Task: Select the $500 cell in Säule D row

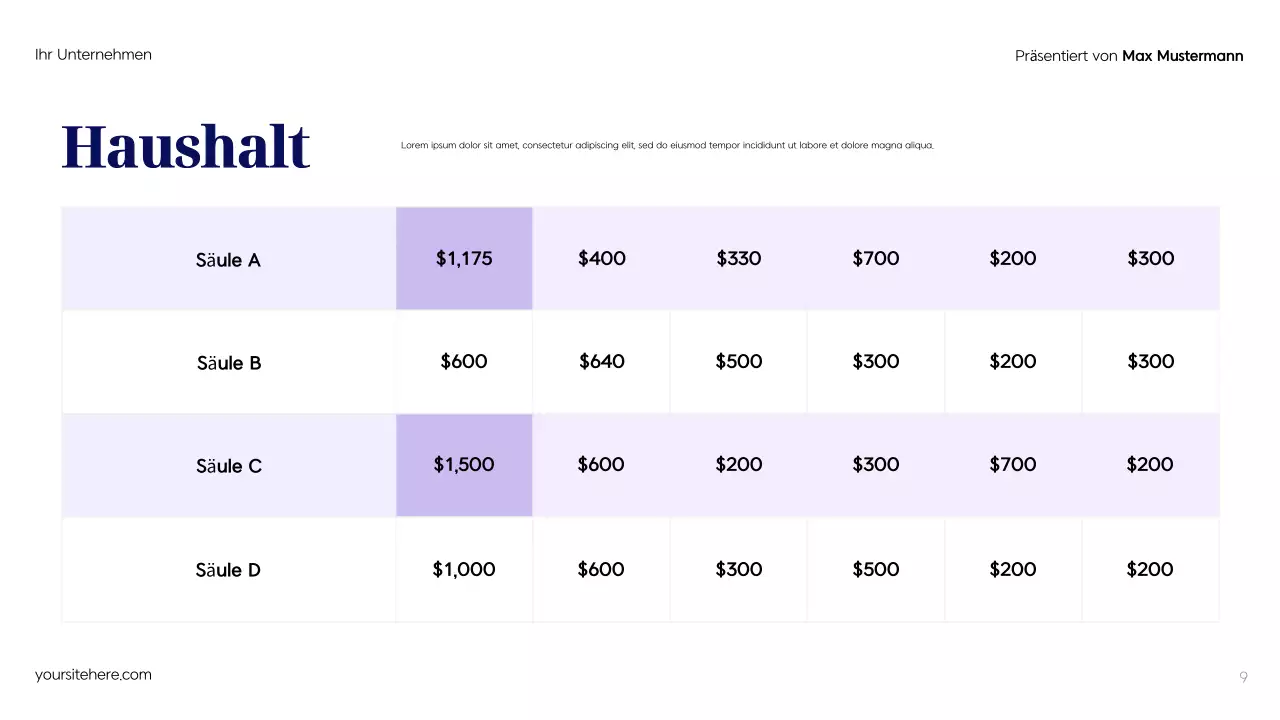Action: [x=876, y=569]
